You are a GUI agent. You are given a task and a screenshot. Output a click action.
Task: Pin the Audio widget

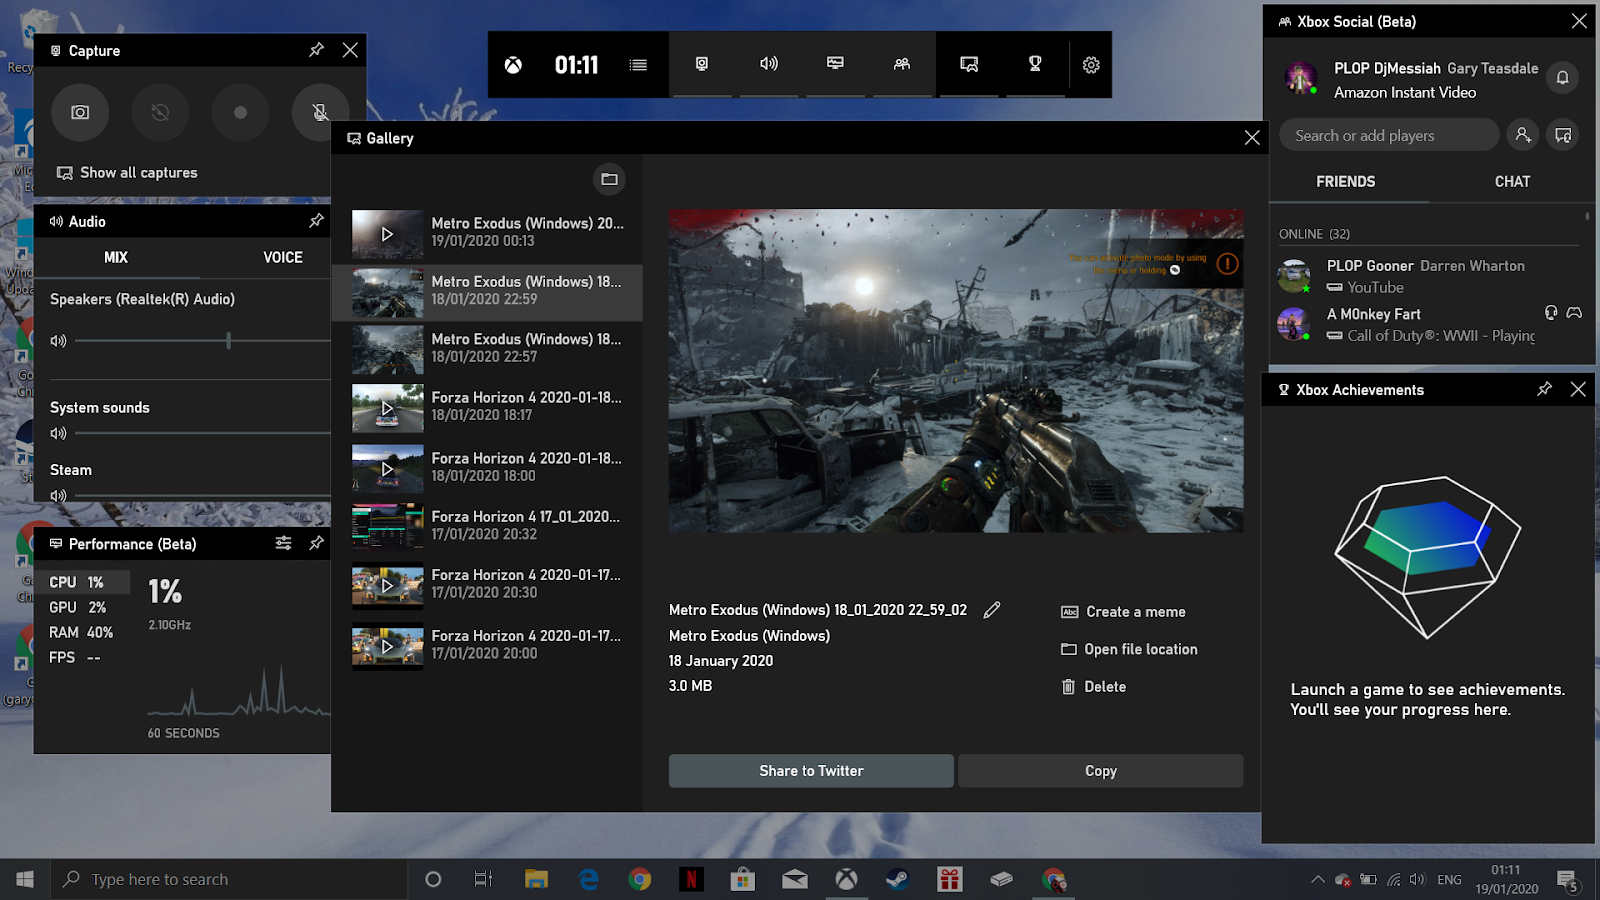click(x=316, y=221)
